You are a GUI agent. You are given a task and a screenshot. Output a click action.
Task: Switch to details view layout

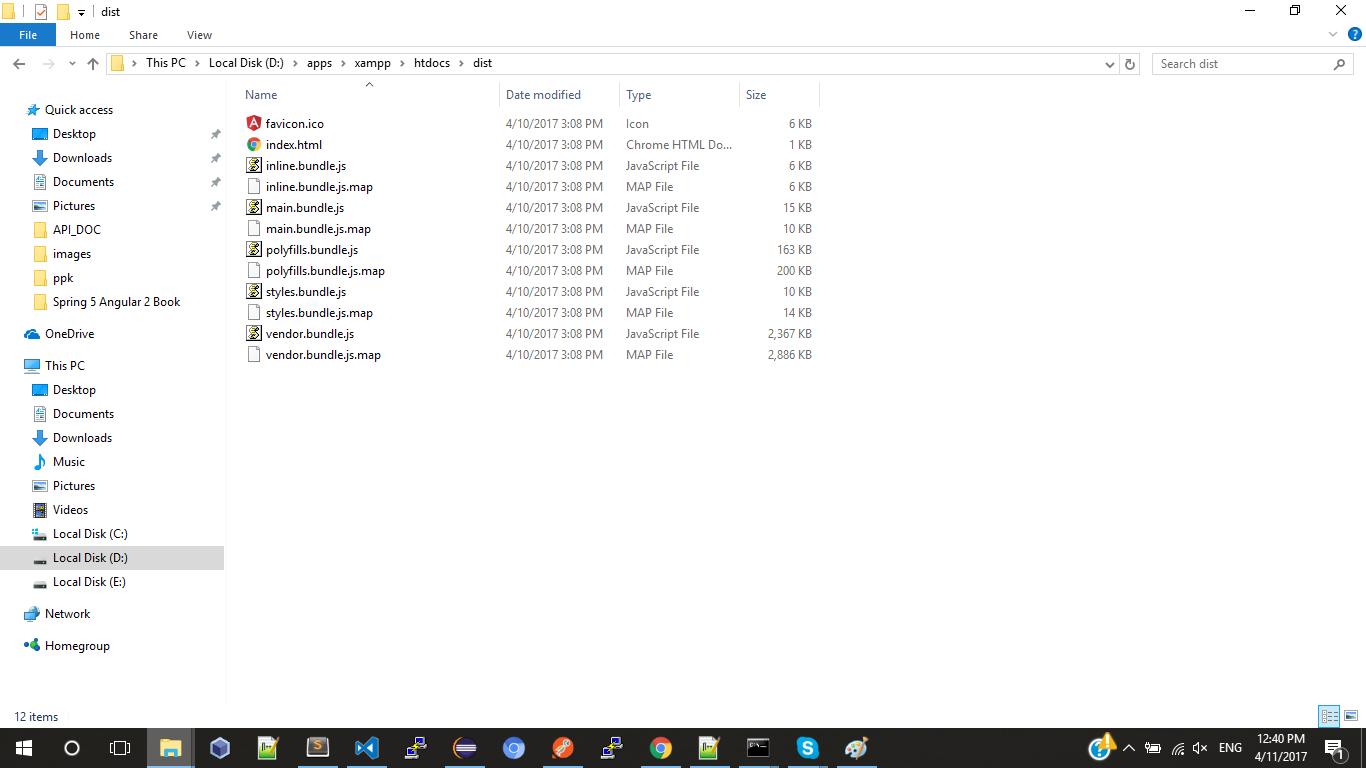[x=1329, y=716]
